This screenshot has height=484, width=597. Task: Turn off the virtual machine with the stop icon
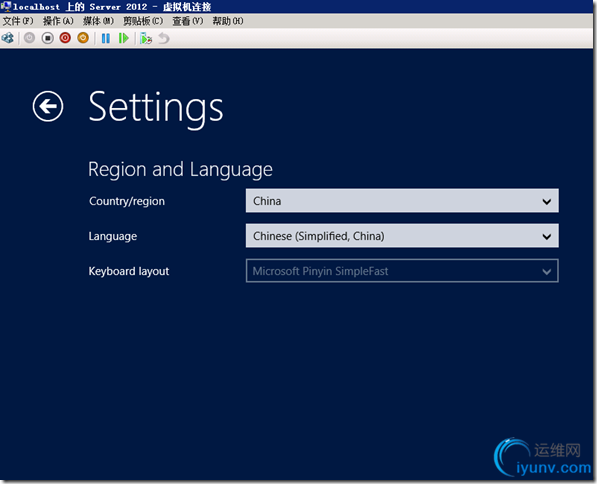click(48, 38)
